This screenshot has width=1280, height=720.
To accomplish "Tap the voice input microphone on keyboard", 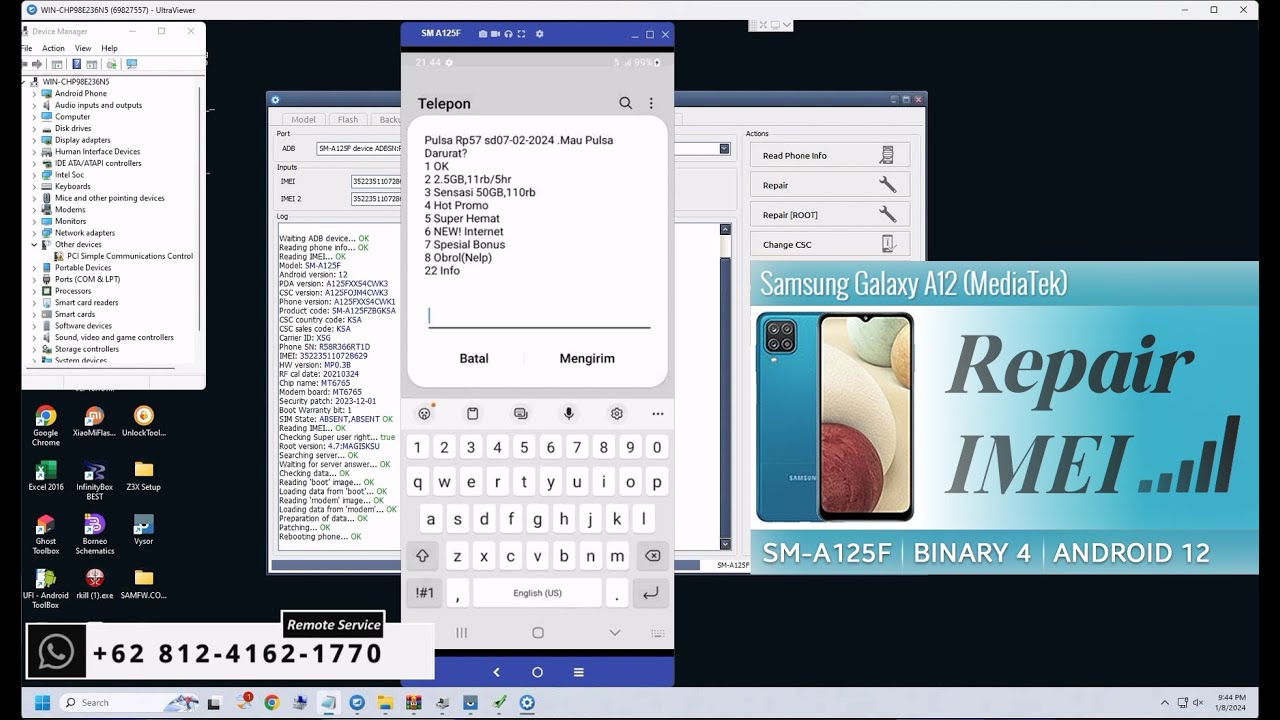I will [569, 413].
